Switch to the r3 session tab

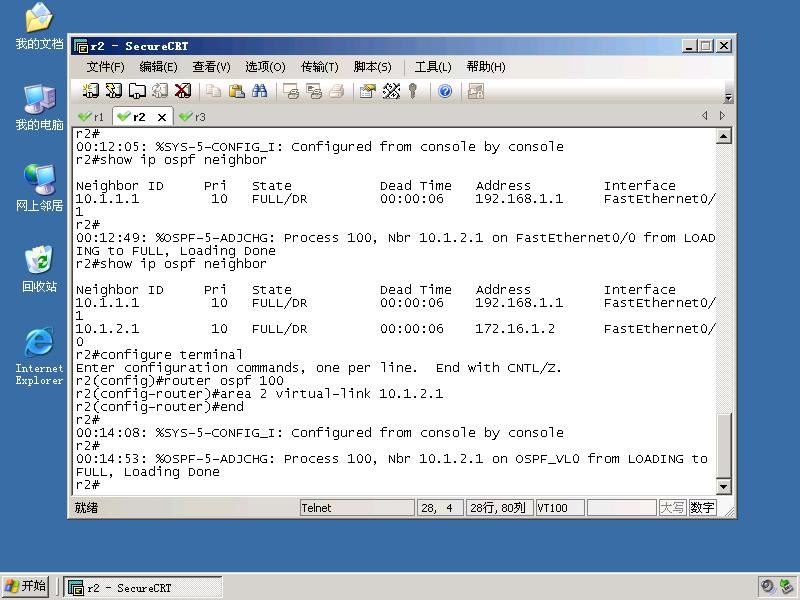point(193,117)
